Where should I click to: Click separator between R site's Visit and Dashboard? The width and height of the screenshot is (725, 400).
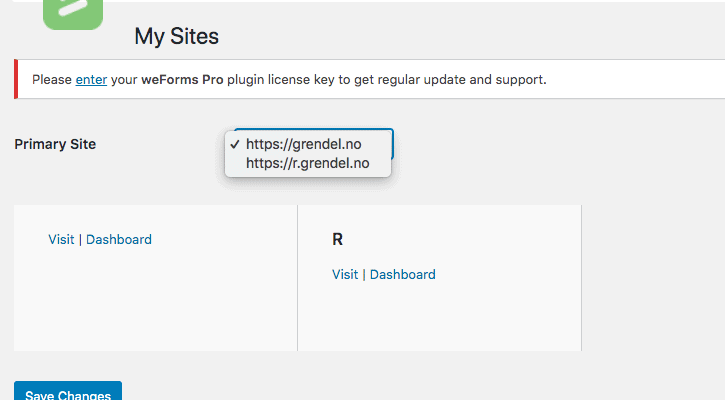point(364,274)
